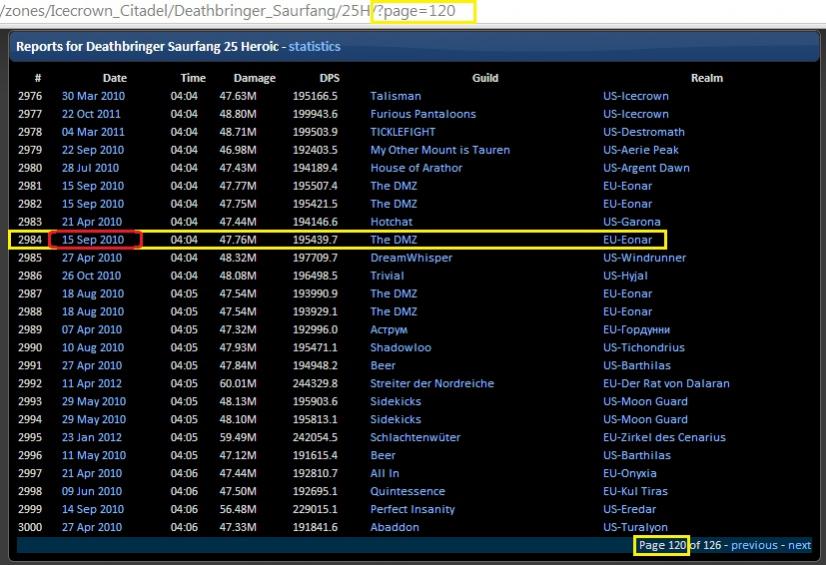This screenshot has width=826, height=565.
Task: Open the 26 Oct 2010 report
Action: pyautogui.click(x=91, y=276)
